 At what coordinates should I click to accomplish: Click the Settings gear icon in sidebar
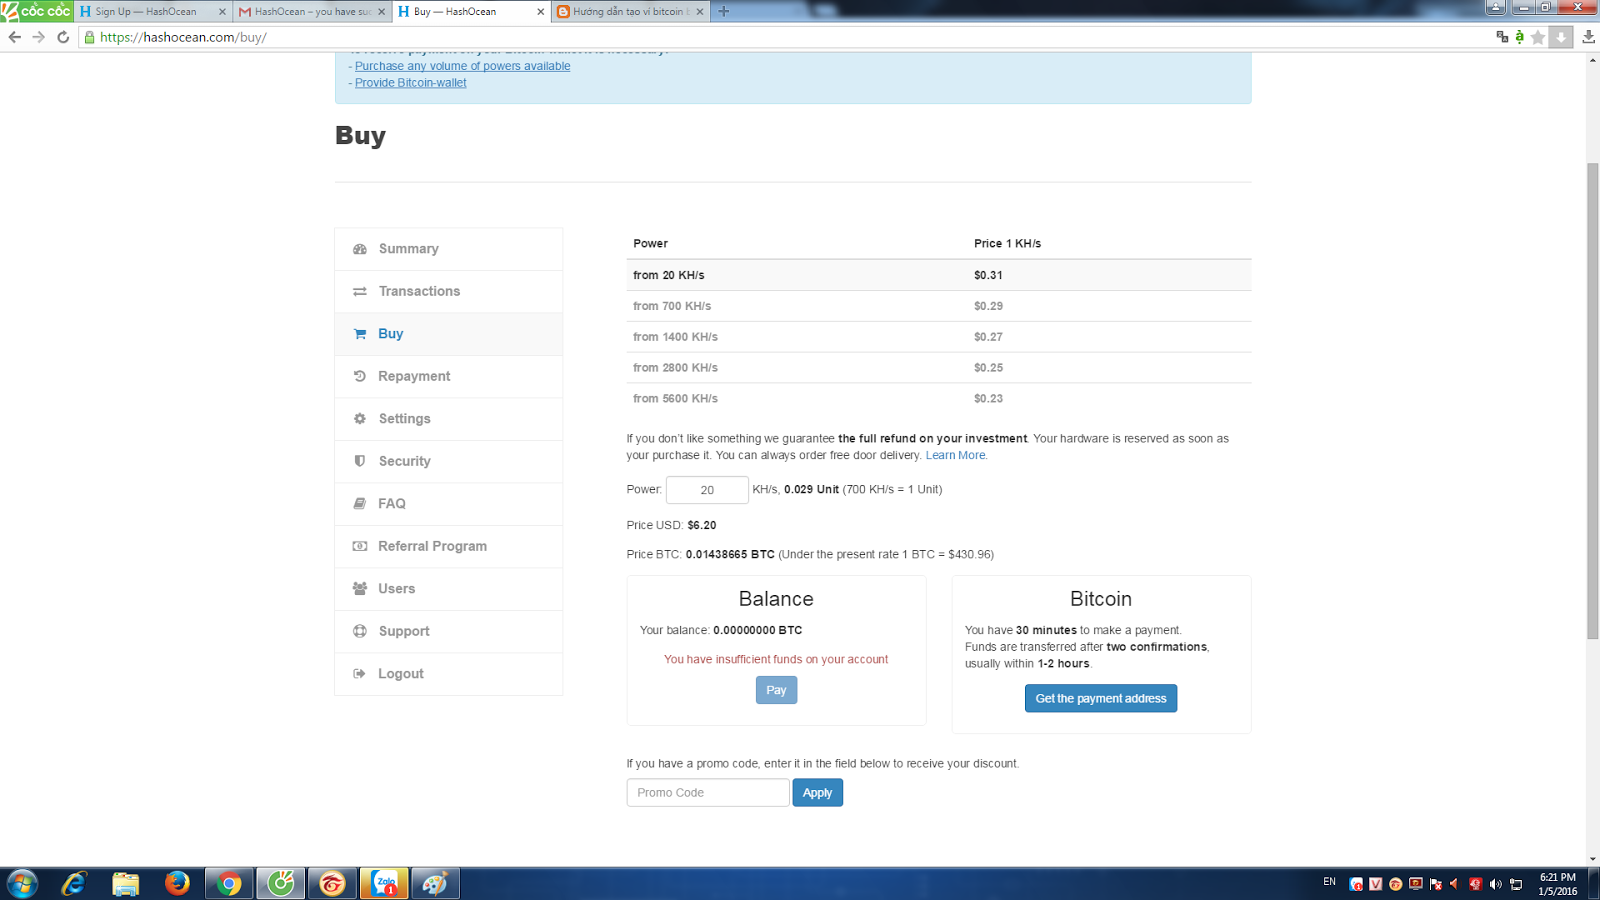[x=360, y=419]
